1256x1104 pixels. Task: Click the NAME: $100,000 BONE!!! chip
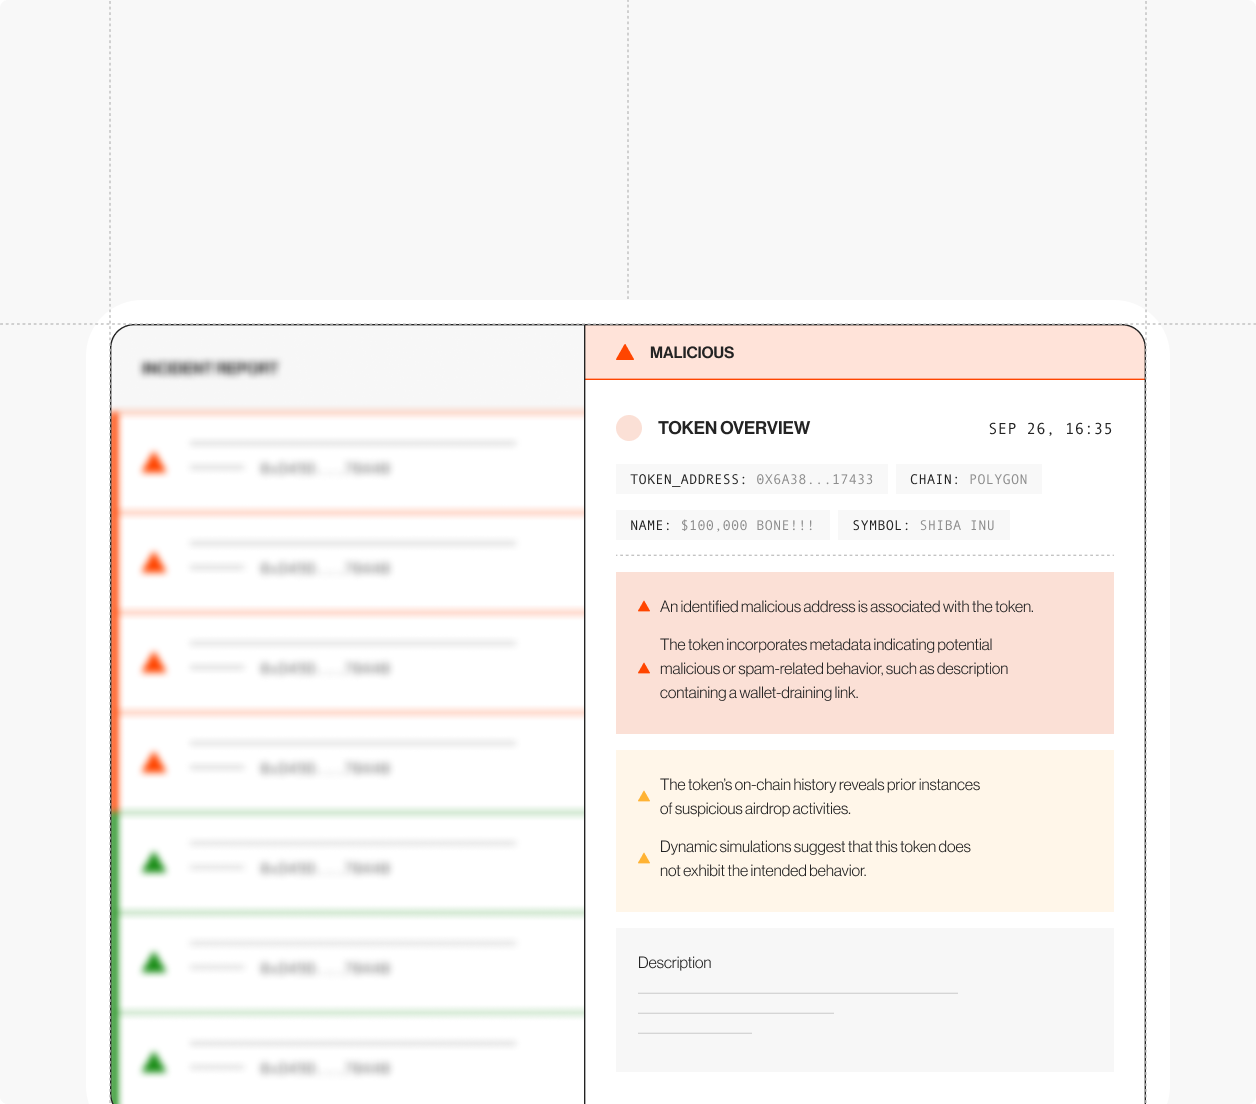pos(722,526)
